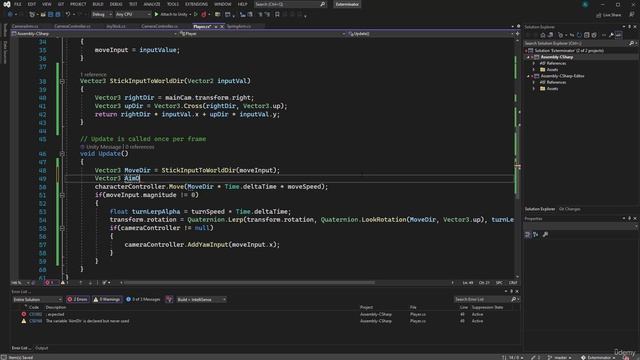The image size is (640, 360).
Task: Open the EXTENSIONS menu
Action: pos(196,4)
